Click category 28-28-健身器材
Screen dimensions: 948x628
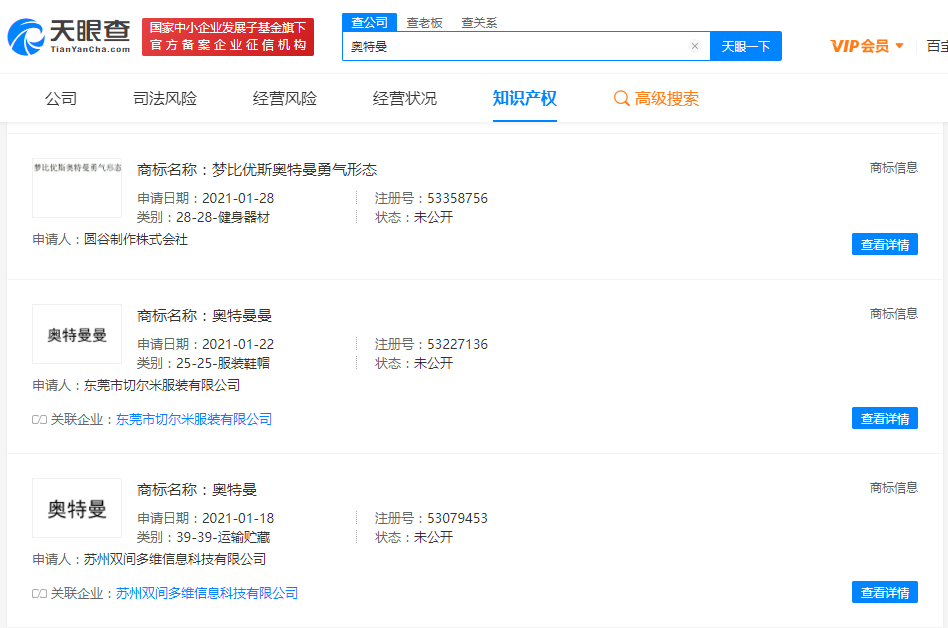(x=223, y=218)
